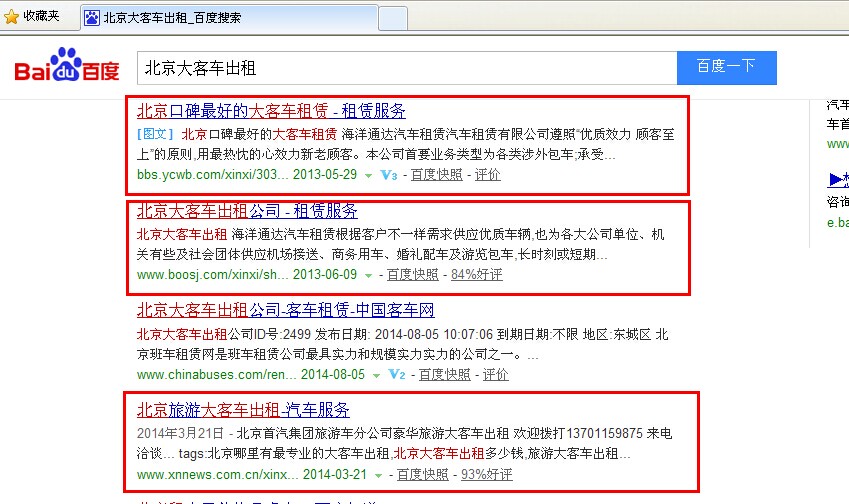Click the favorites star icon
The height and width of the screenshot is (504, 849).
11,17
